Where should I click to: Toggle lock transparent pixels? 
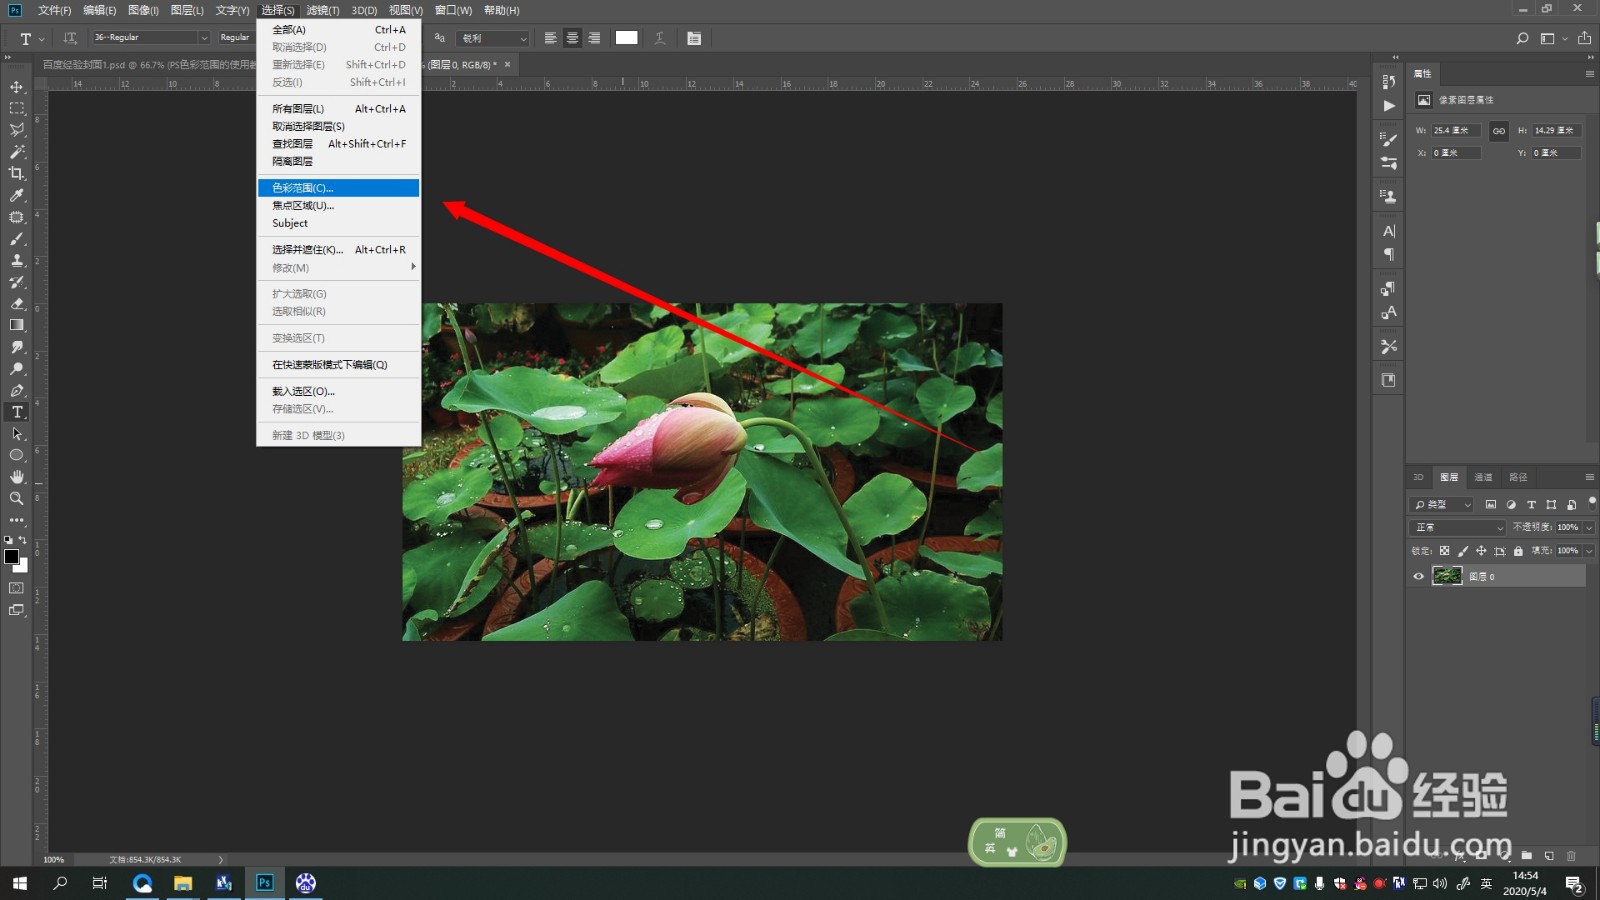click(x=1444, y=551)
